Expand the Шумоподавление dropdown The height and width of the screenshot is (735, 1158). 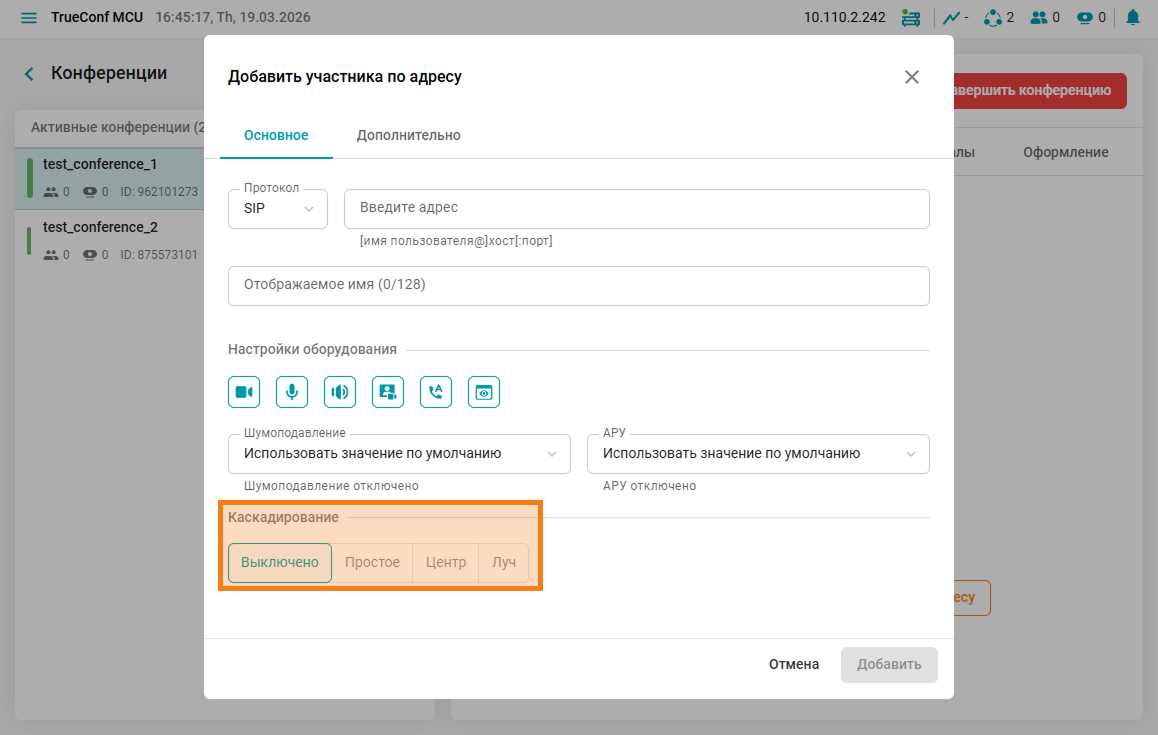(x=399, y=453)
